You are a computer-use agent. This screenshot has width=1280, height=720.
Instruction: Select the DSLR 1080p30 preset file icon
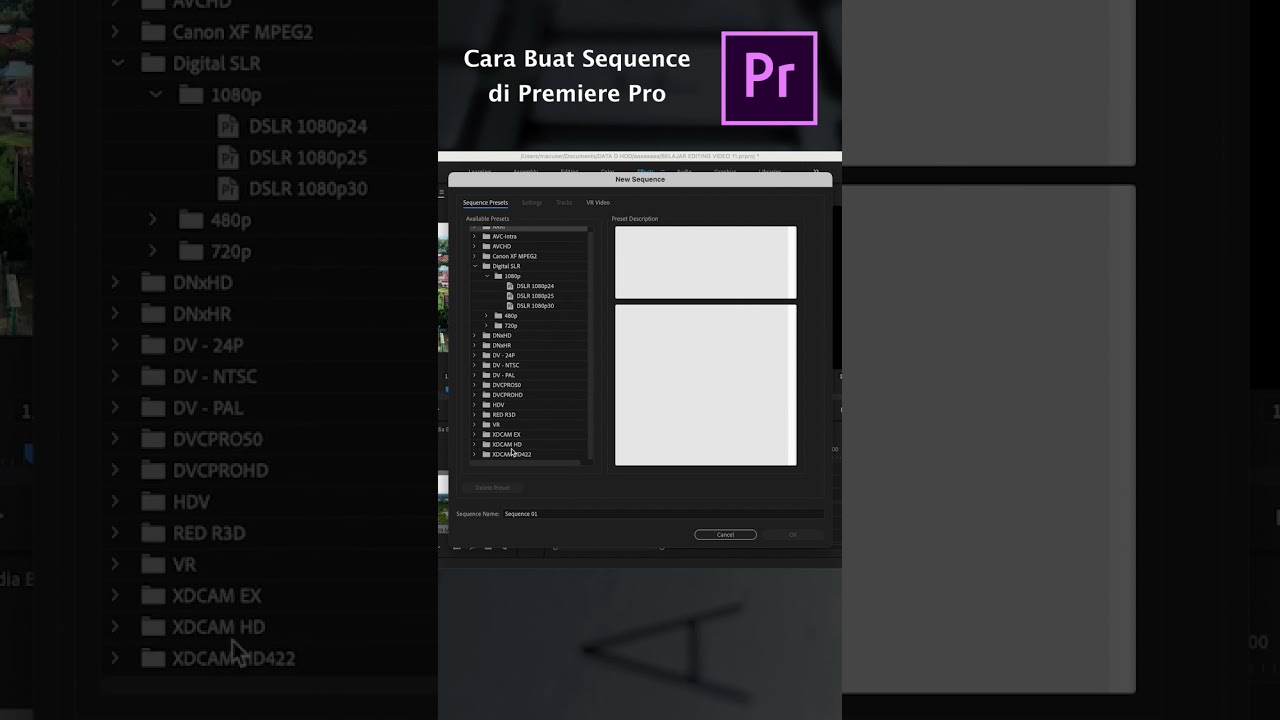coord(510,306)
